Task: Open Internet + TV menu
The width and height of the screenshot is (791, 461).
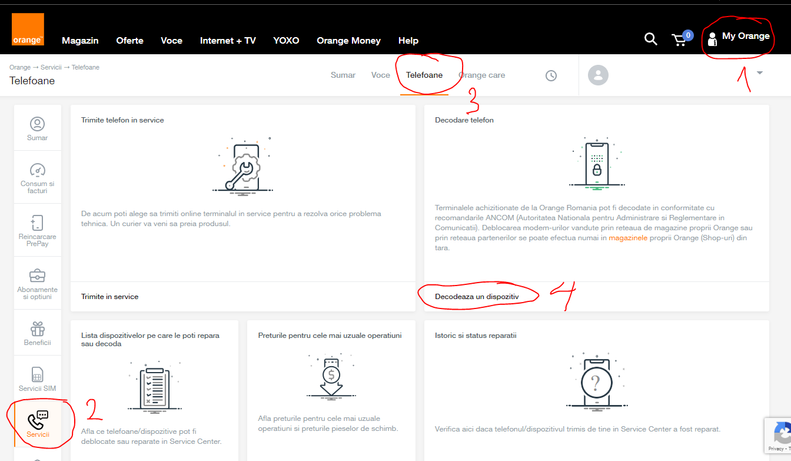Action: tap(228, 41)
